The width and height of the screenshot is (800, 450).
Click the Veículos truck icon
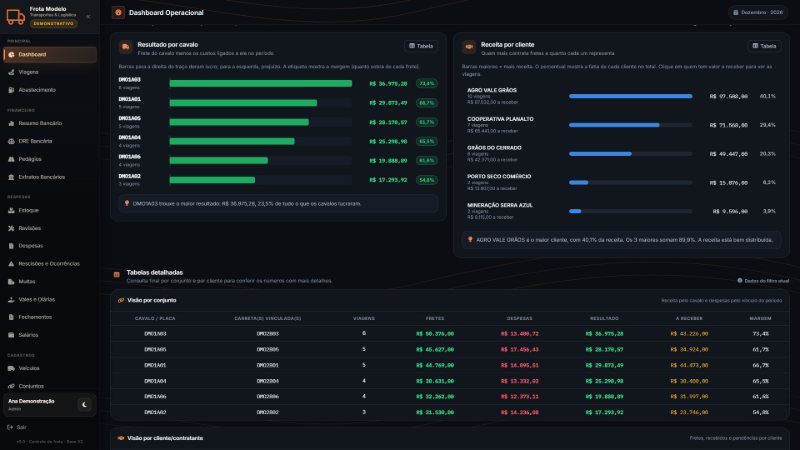(x=11, y=368)
